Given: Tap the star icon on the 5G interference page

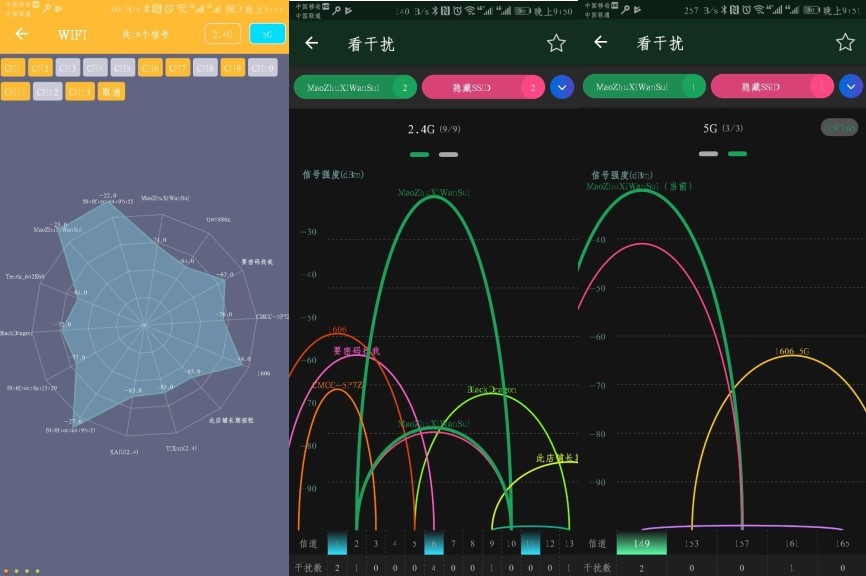Looking at the screenshot, I should (x=845, y=43).
